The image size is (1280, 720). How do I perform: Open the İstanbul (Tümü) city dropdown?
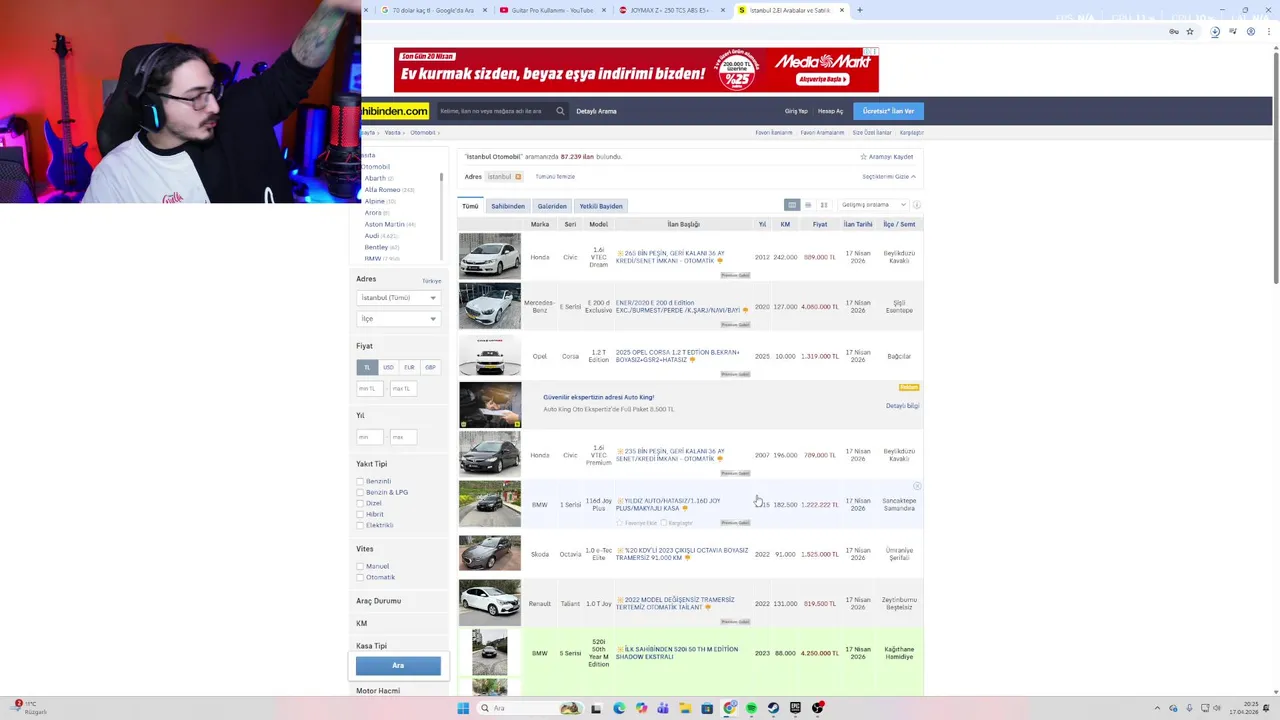click(398, 298)
